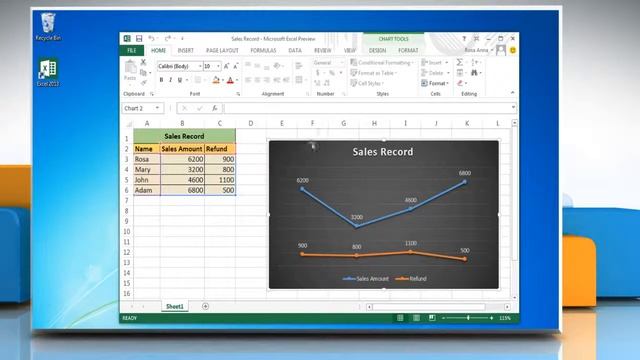Collapse the ribbon with the up arrow
Screen dimensions: 640x360
pyautogui.click(x=513, y=93)
